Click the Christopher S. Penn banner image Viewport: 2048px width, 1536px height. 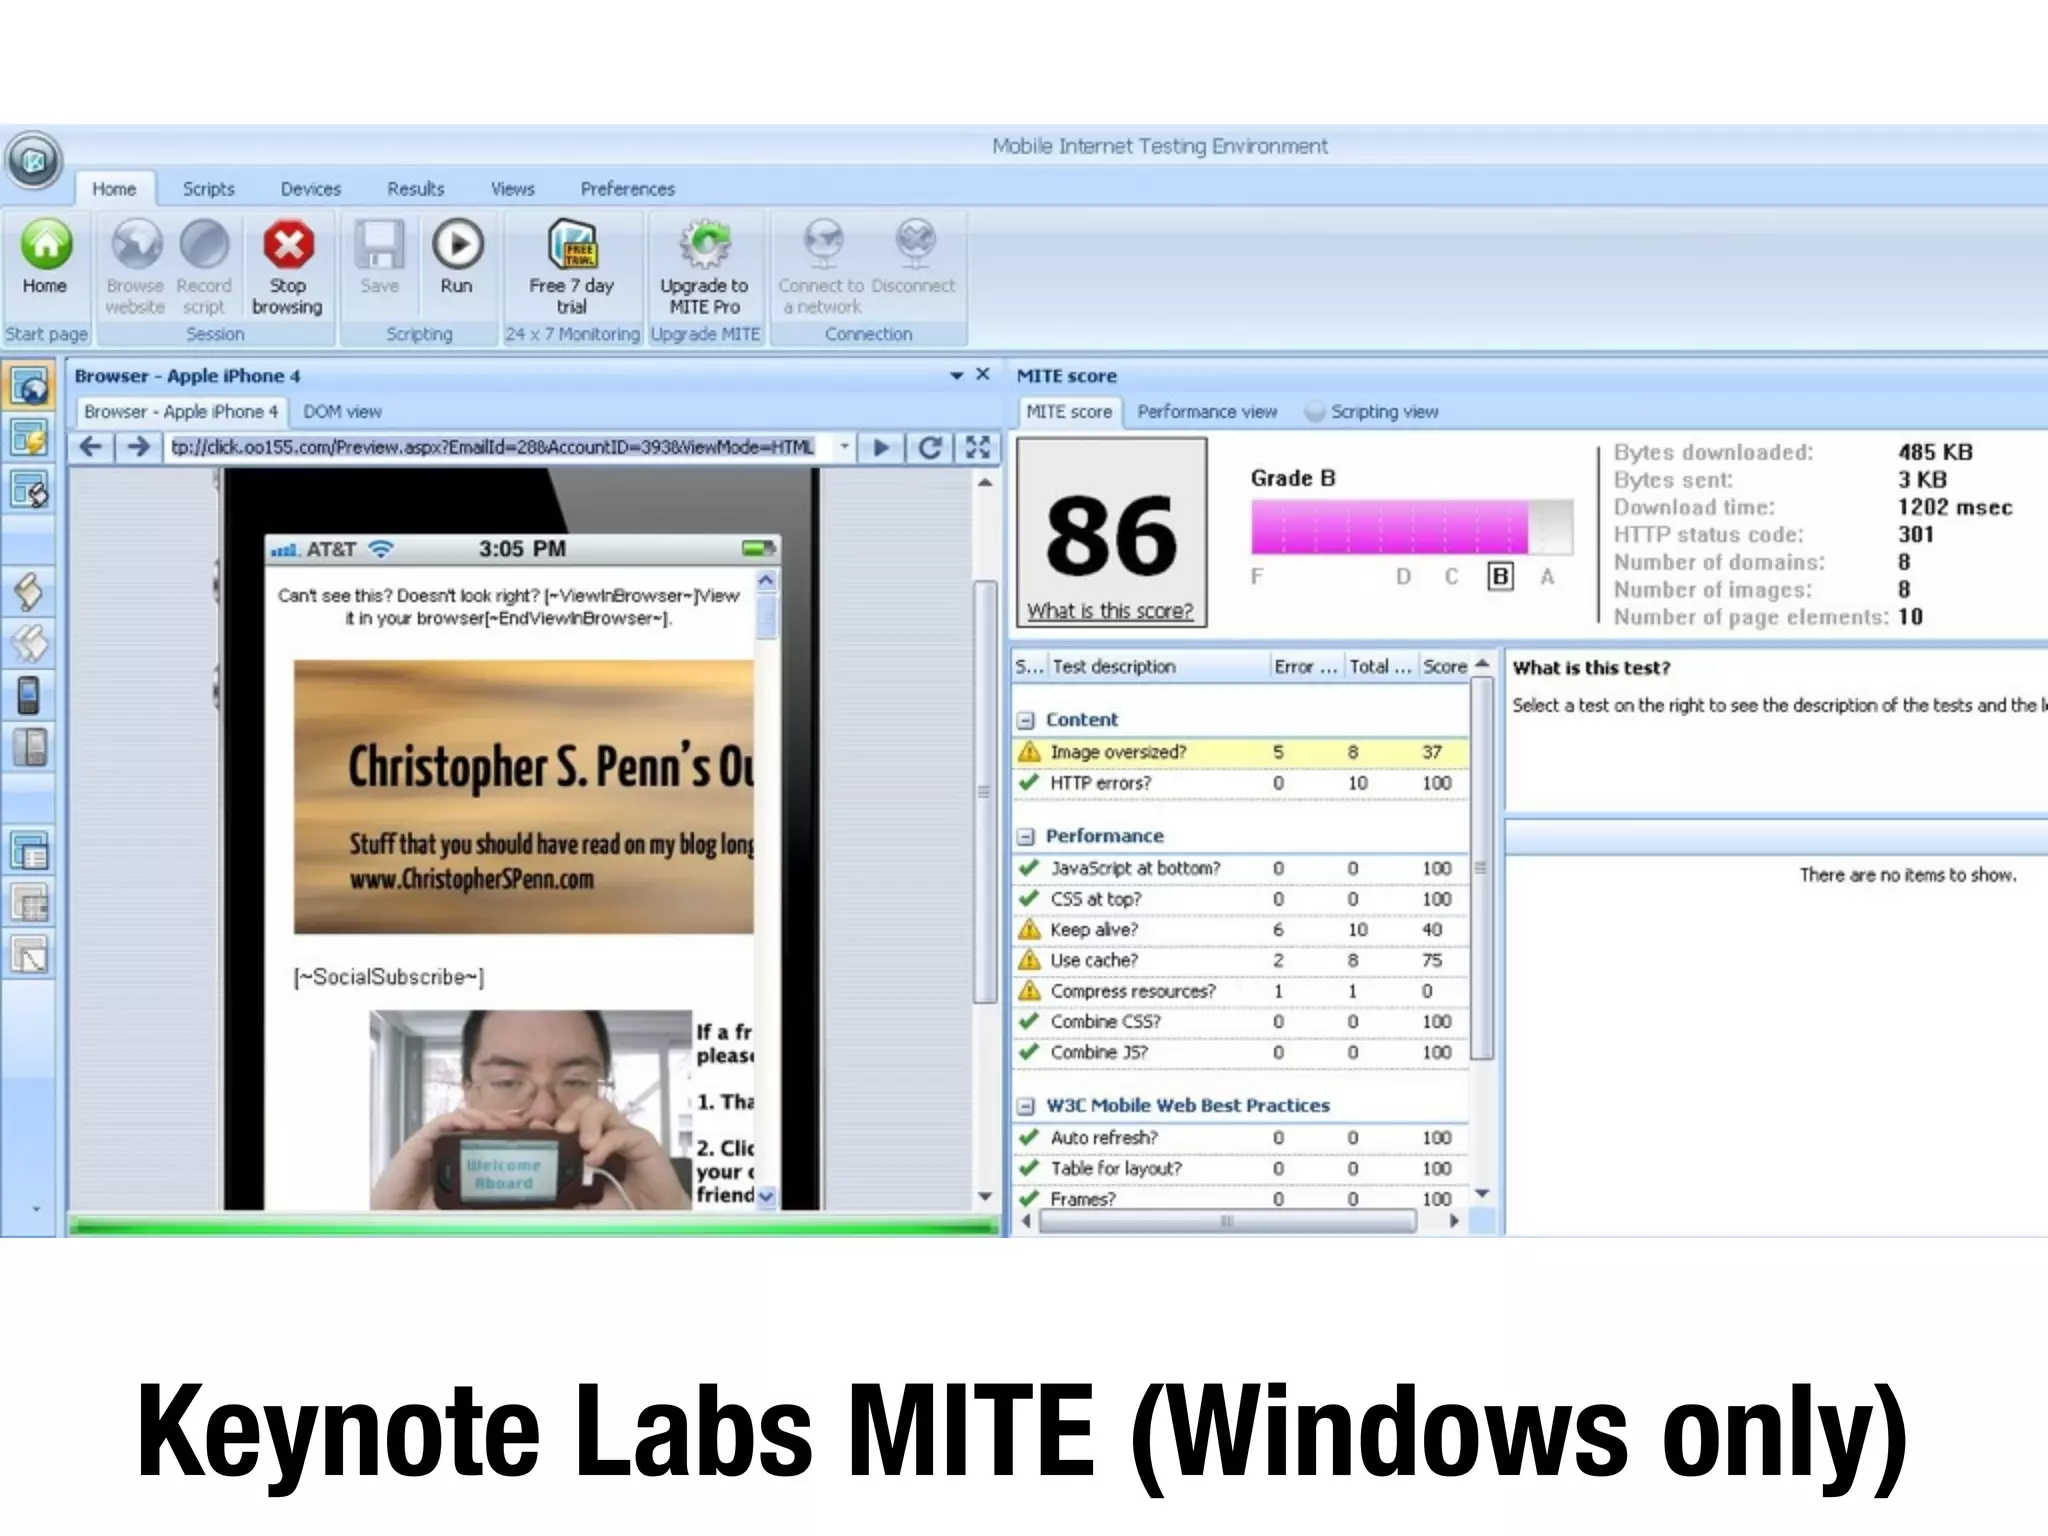523,797
